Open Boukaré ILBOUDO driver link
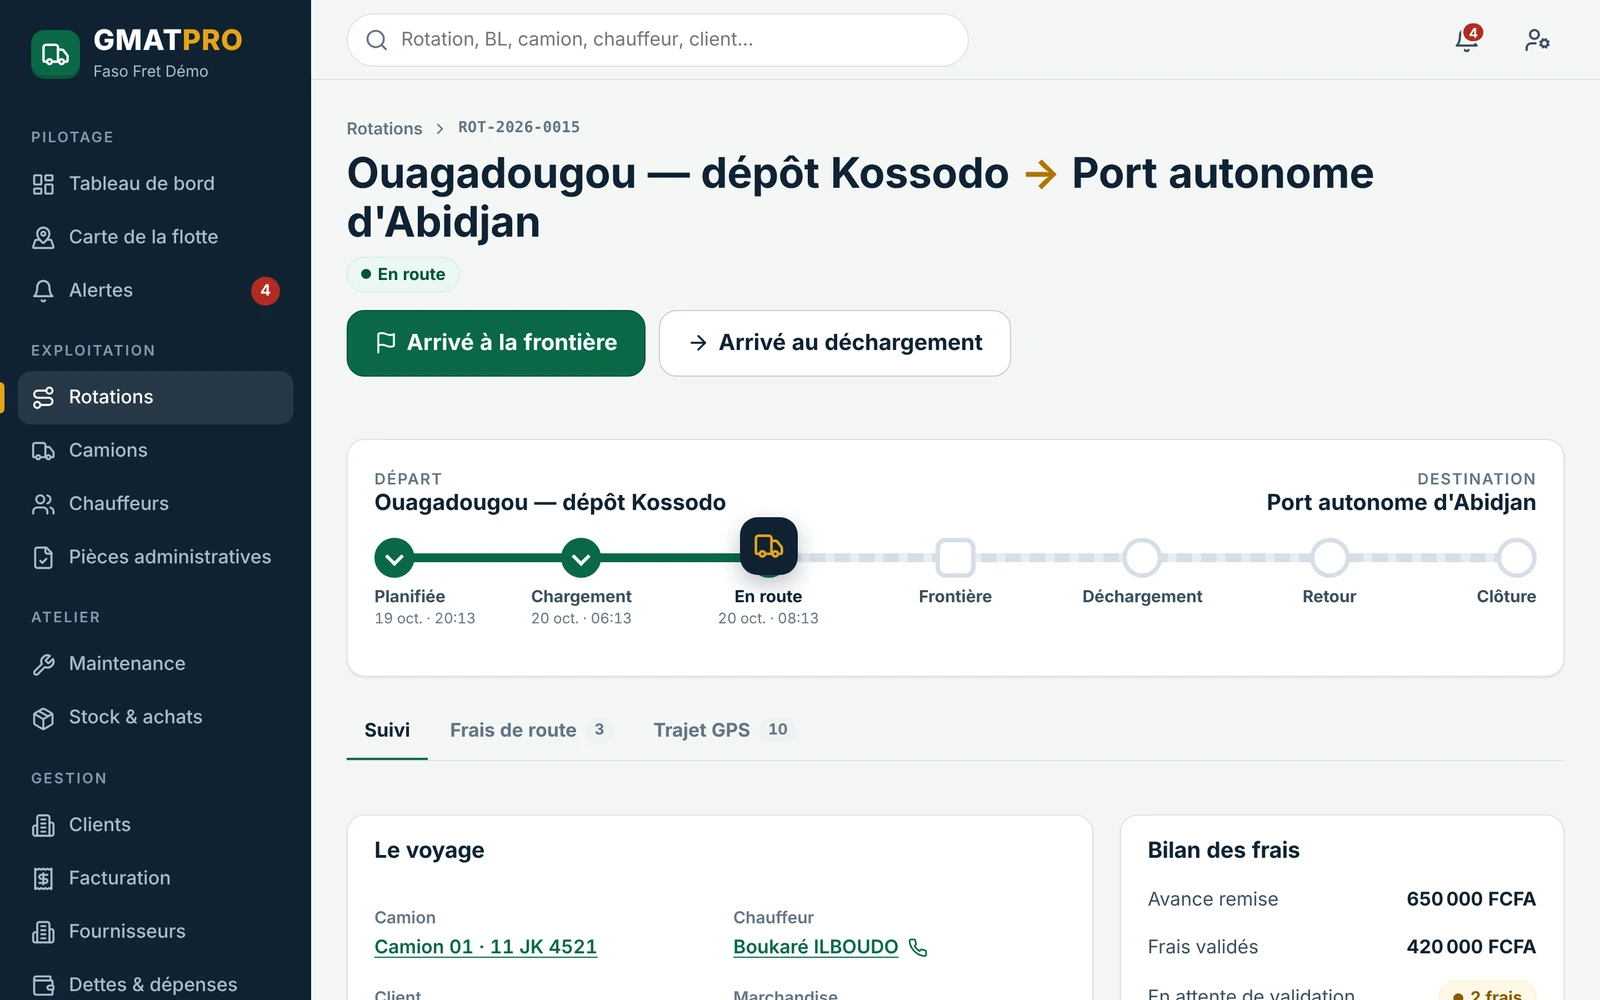1600x1000 pixels. (815, 947)
